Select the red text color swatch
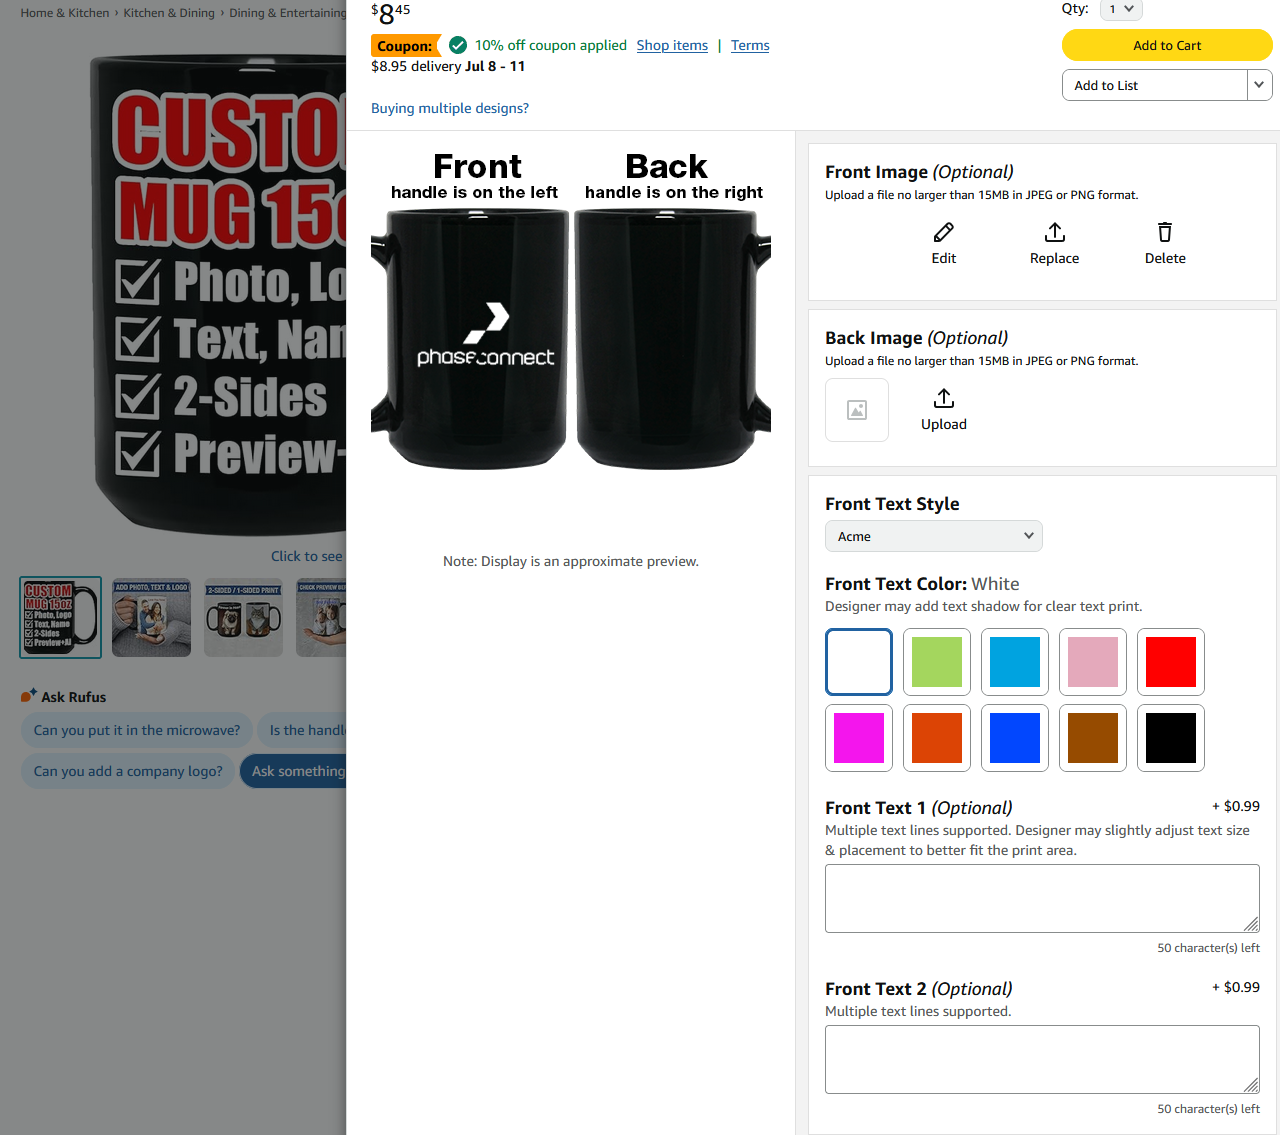1280x1135 pixels. click(x=1171, y=662)
